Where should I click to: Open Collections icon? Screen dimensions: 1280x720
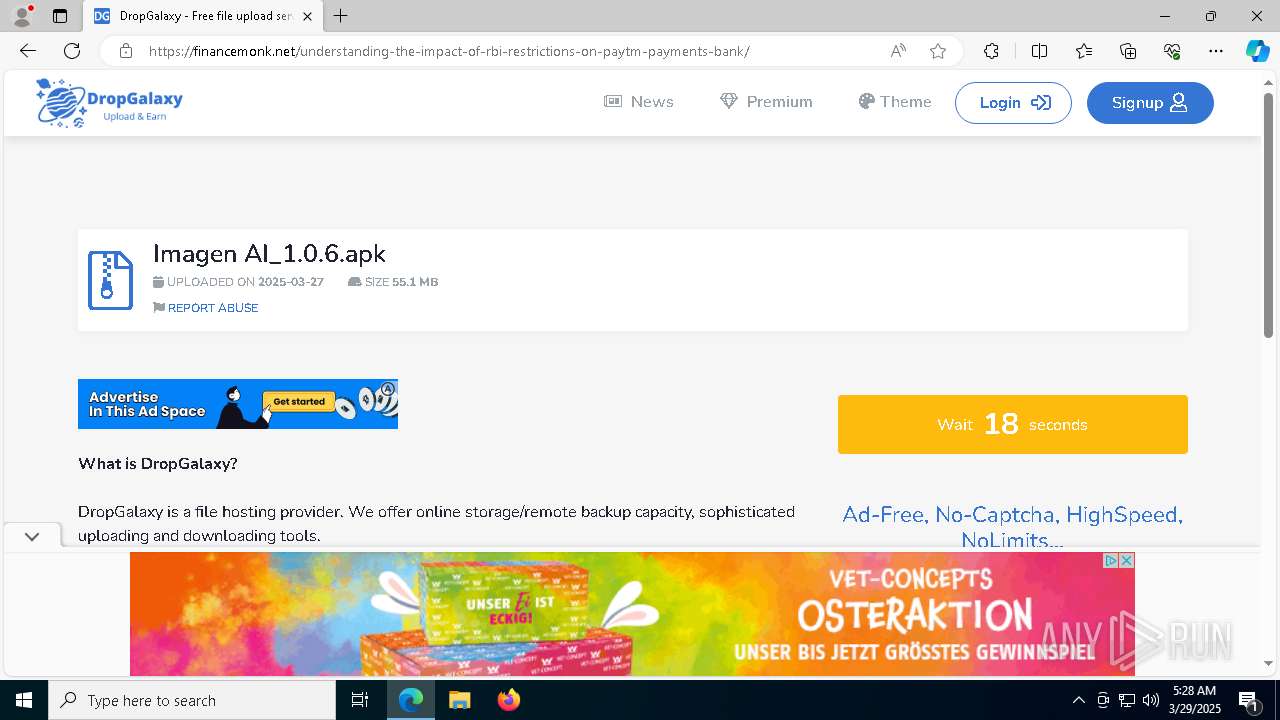(x=1128, y=51)
